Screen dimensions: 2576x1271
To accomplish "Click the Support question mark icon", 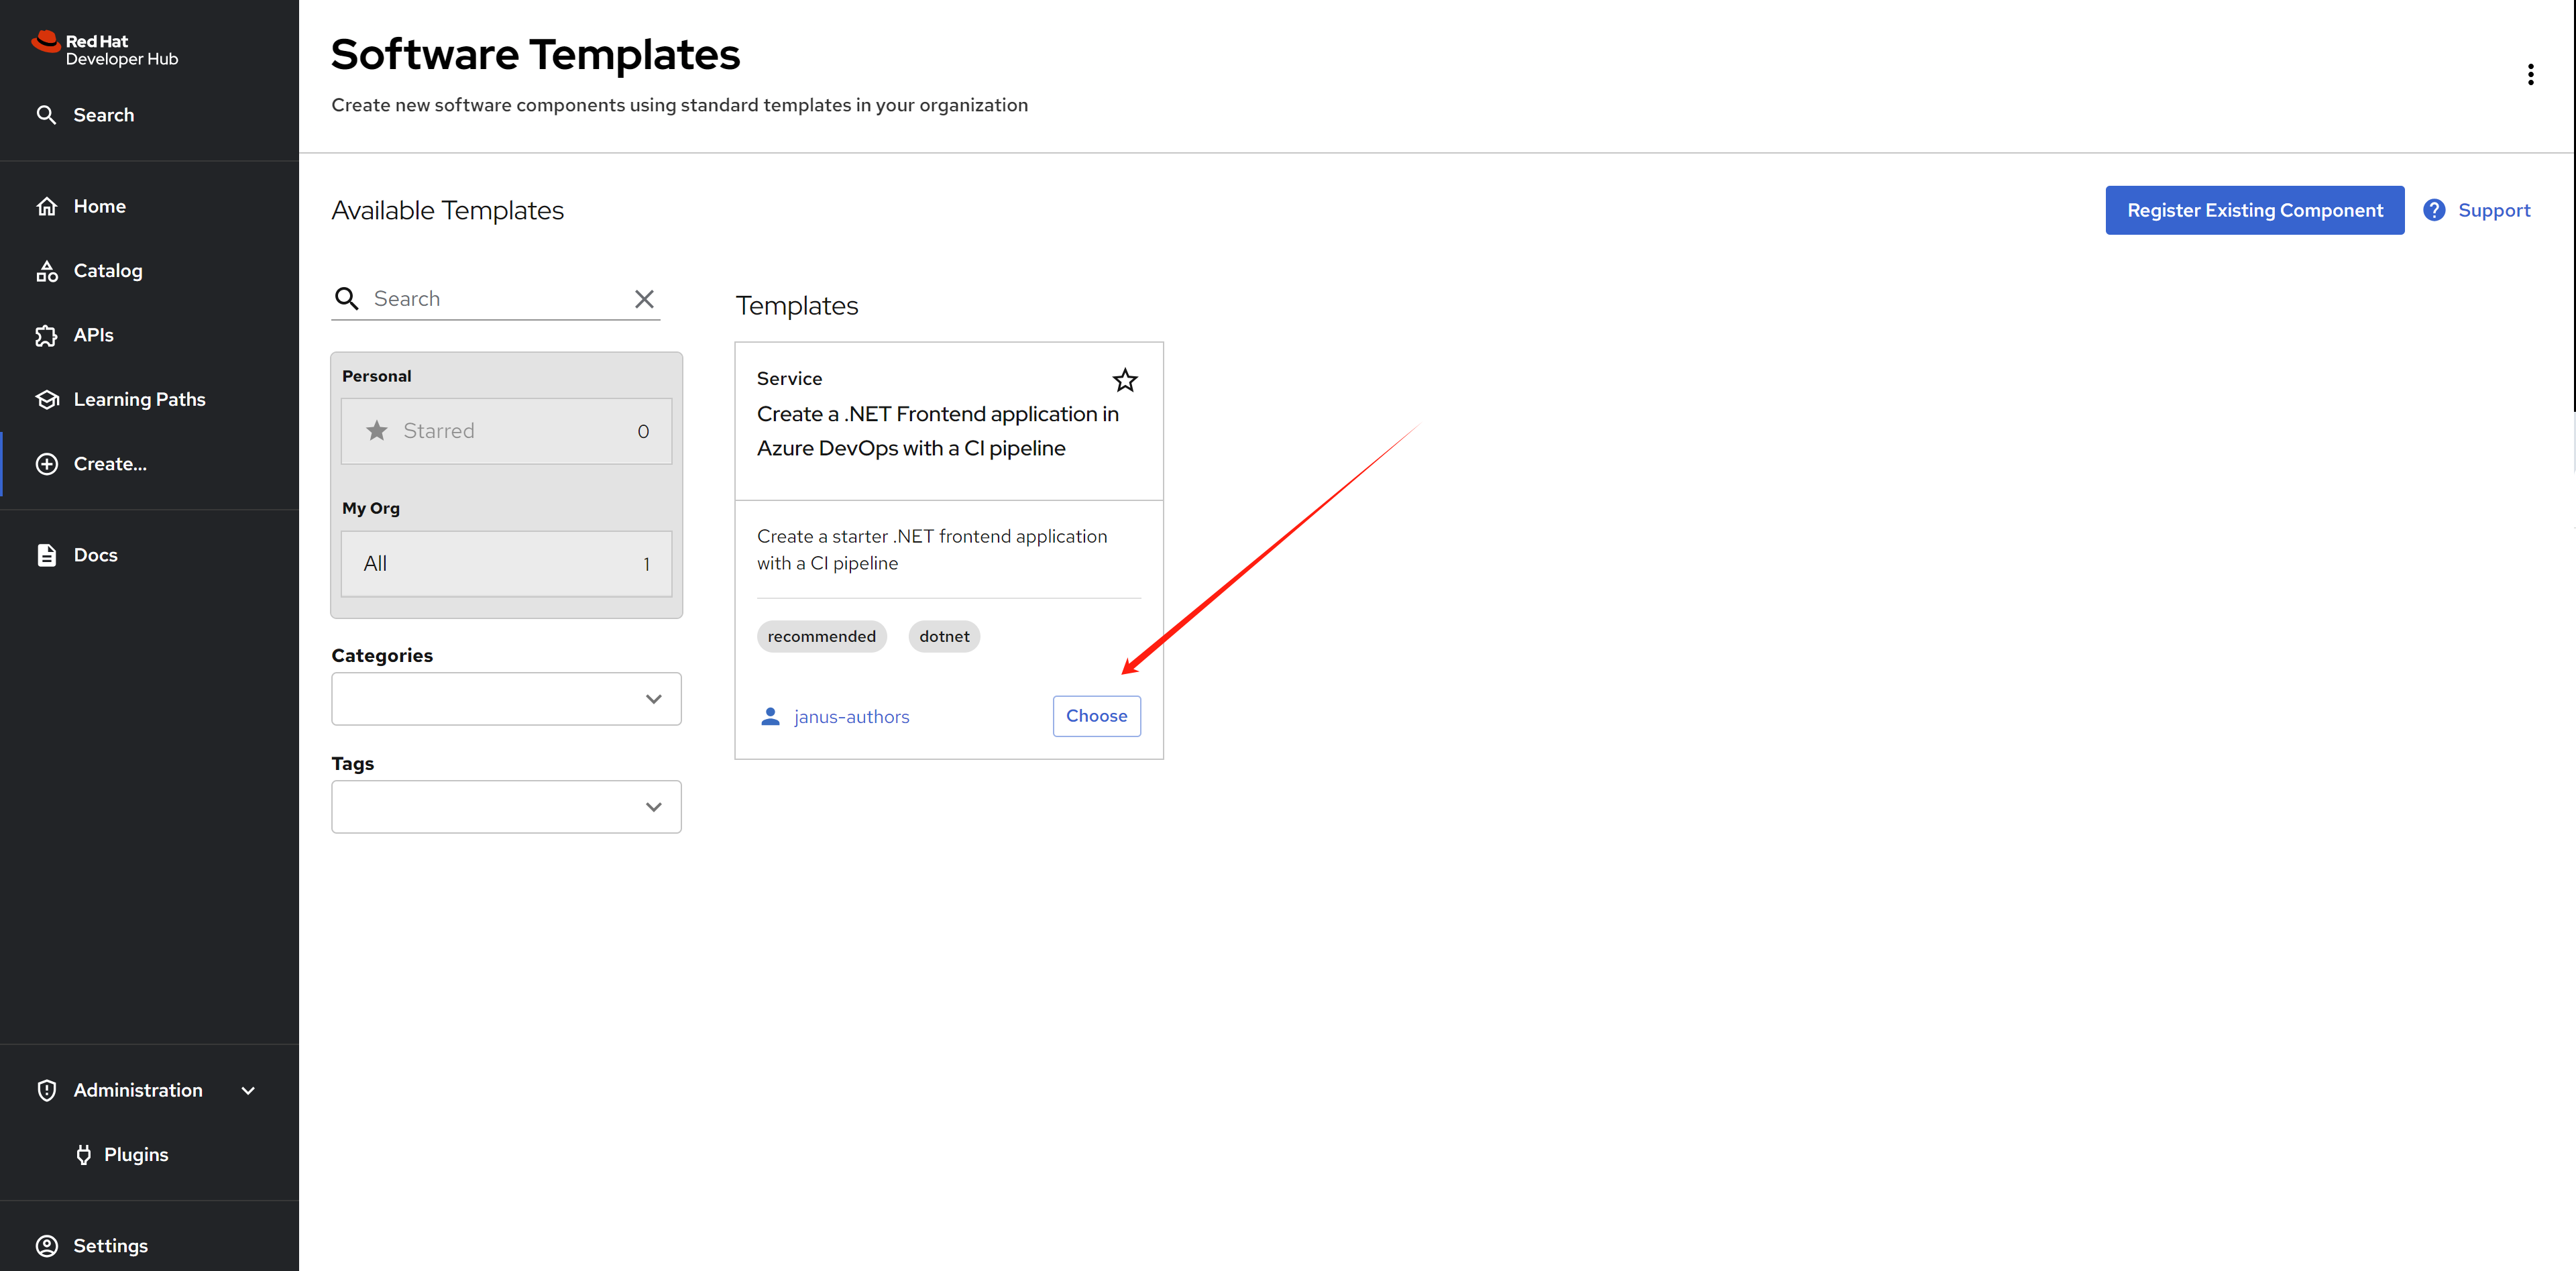I will [x=2434, y=210].
